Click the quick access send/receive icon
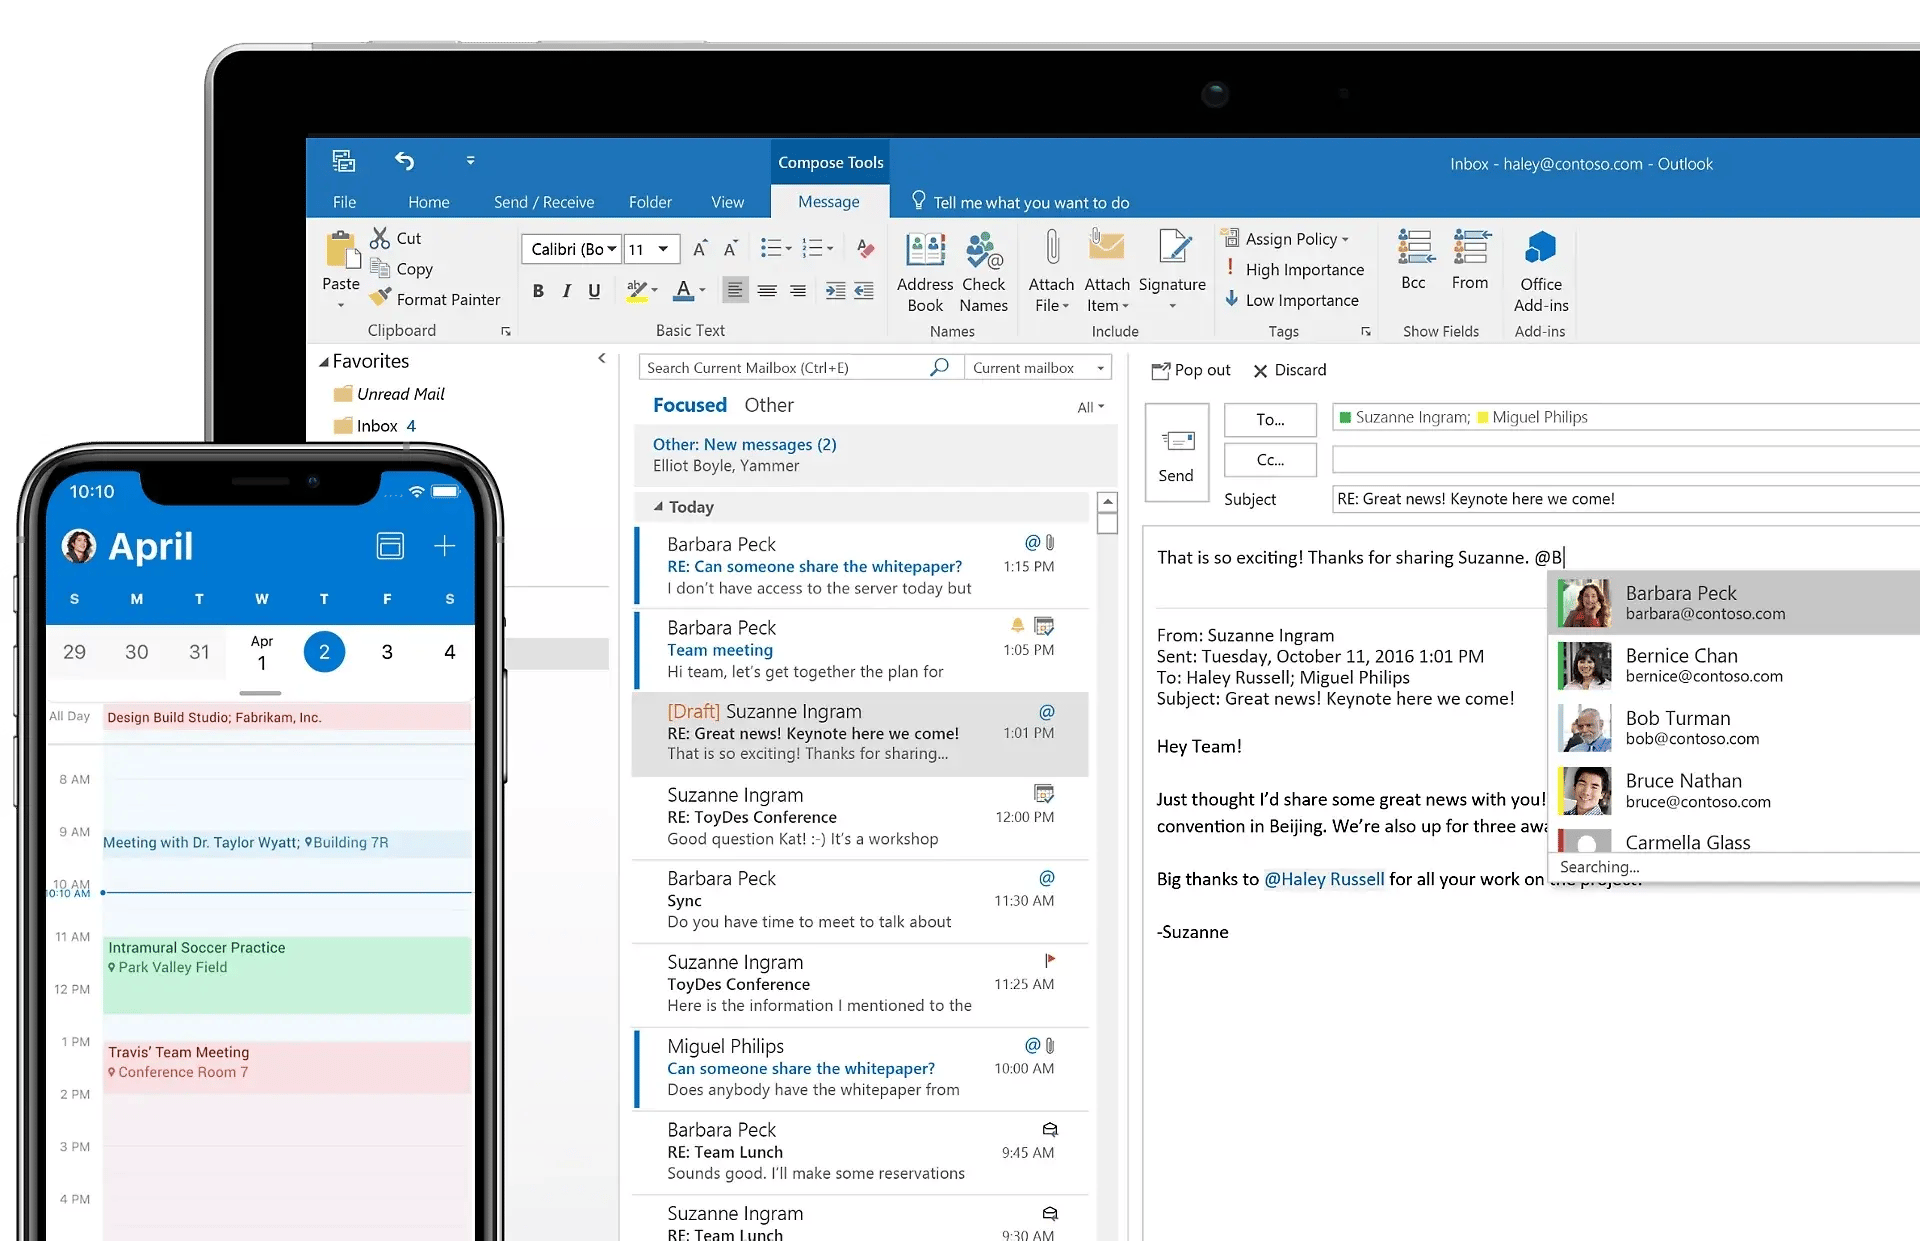Image resolution: width=1920 pixels, height=1241 pixels. click(344, 161)
